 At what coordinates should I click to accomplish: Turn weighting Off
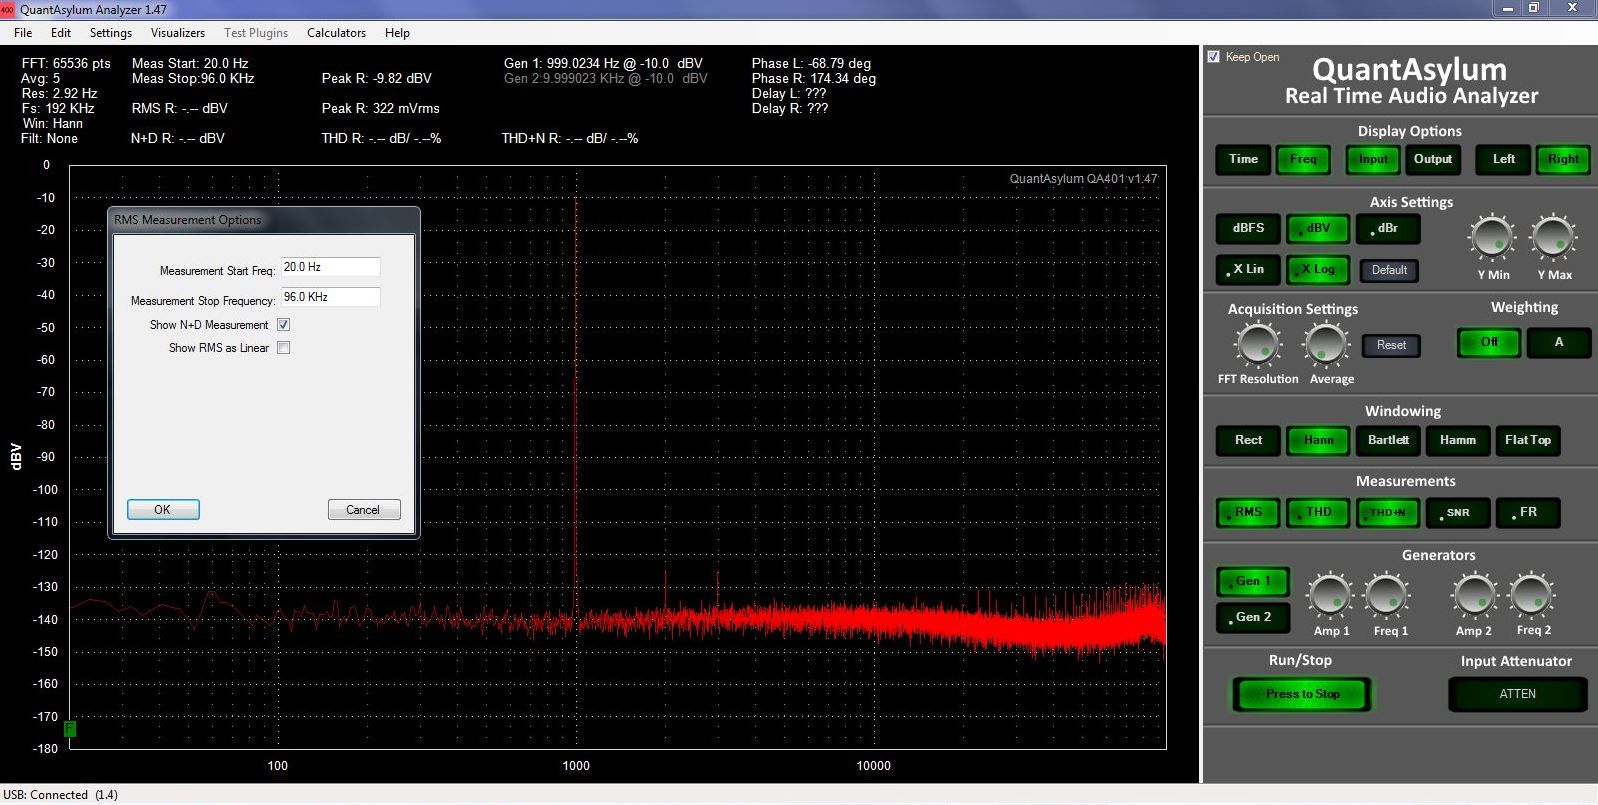click(x=1489, y=343)
